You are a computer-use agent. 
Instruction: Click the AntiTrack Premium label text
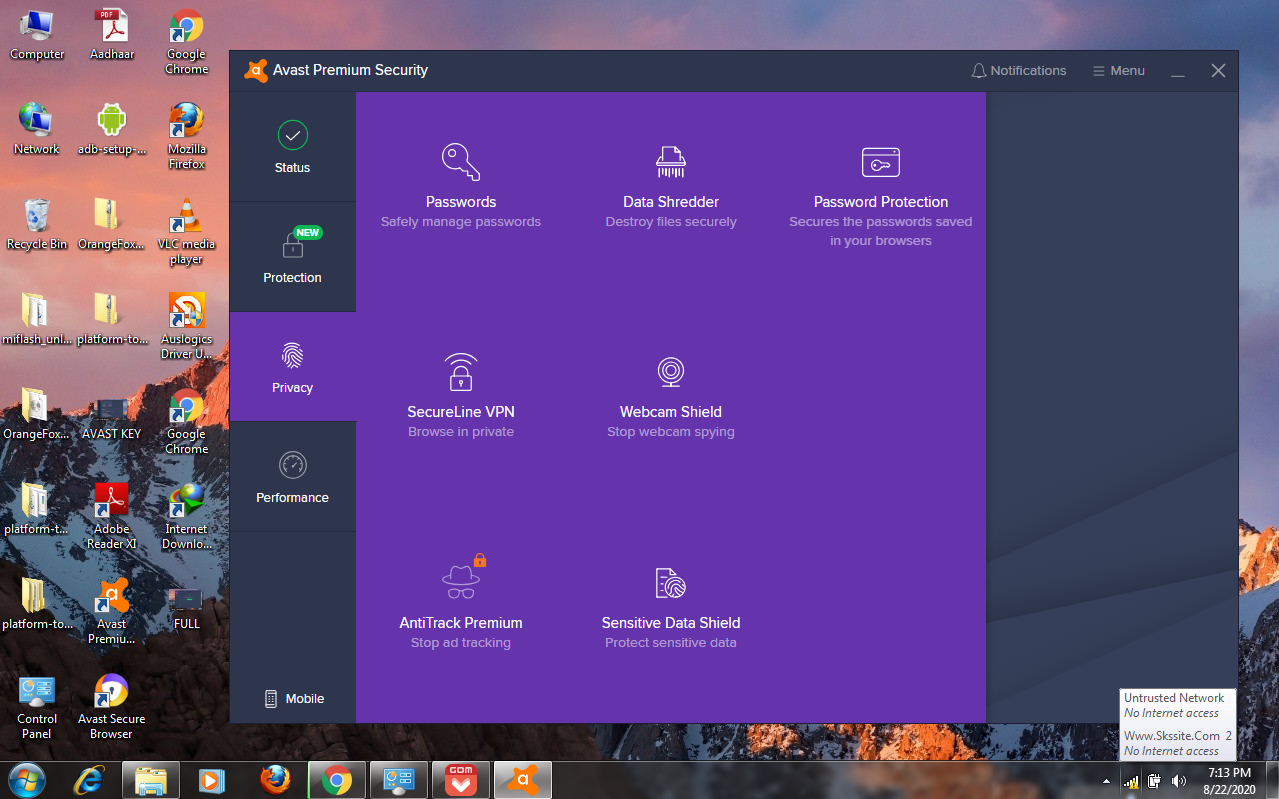pos(461,623)
